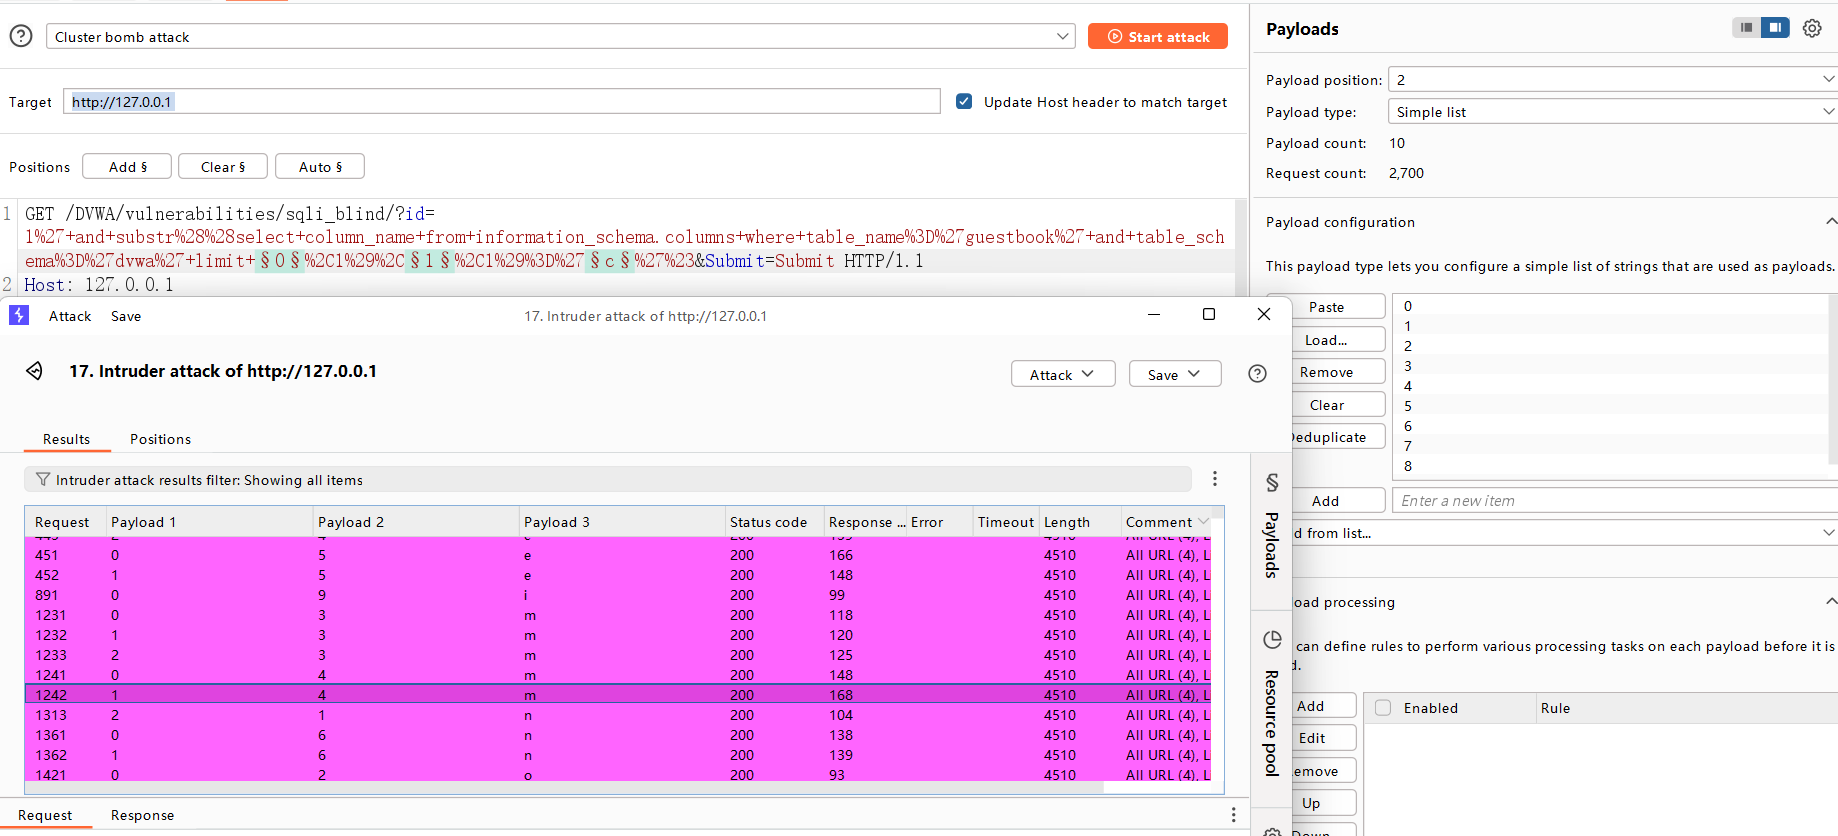Viewport: 1838px width, 836px height.
Task: Select result row for request 1313
Action: pyautogui.click(x=617, y=714)
